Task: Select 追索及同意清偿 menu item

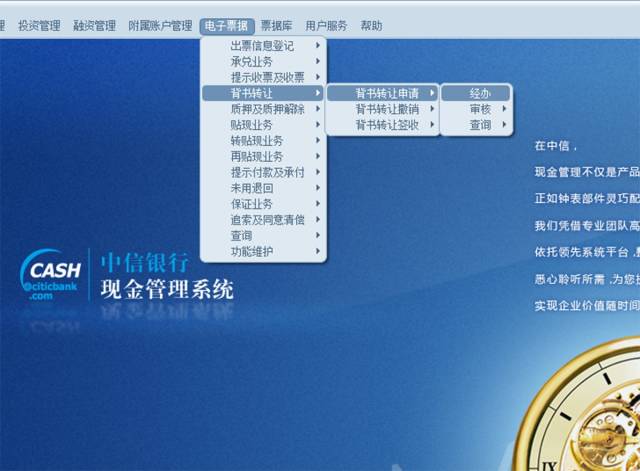Action: [x=263, y=220]
